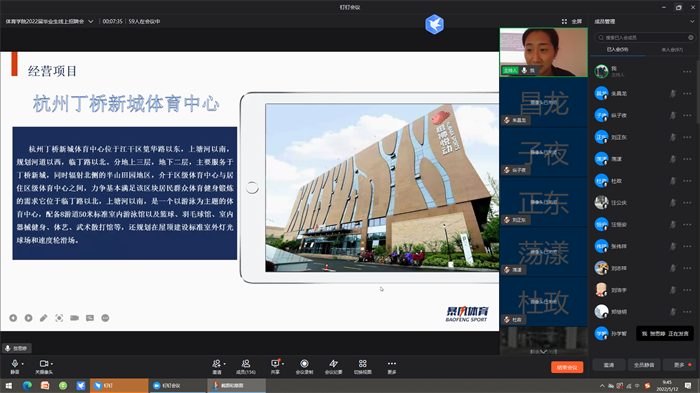Click the Mute All button
Viewport: 700px width, 393px height.
(644, 365)
